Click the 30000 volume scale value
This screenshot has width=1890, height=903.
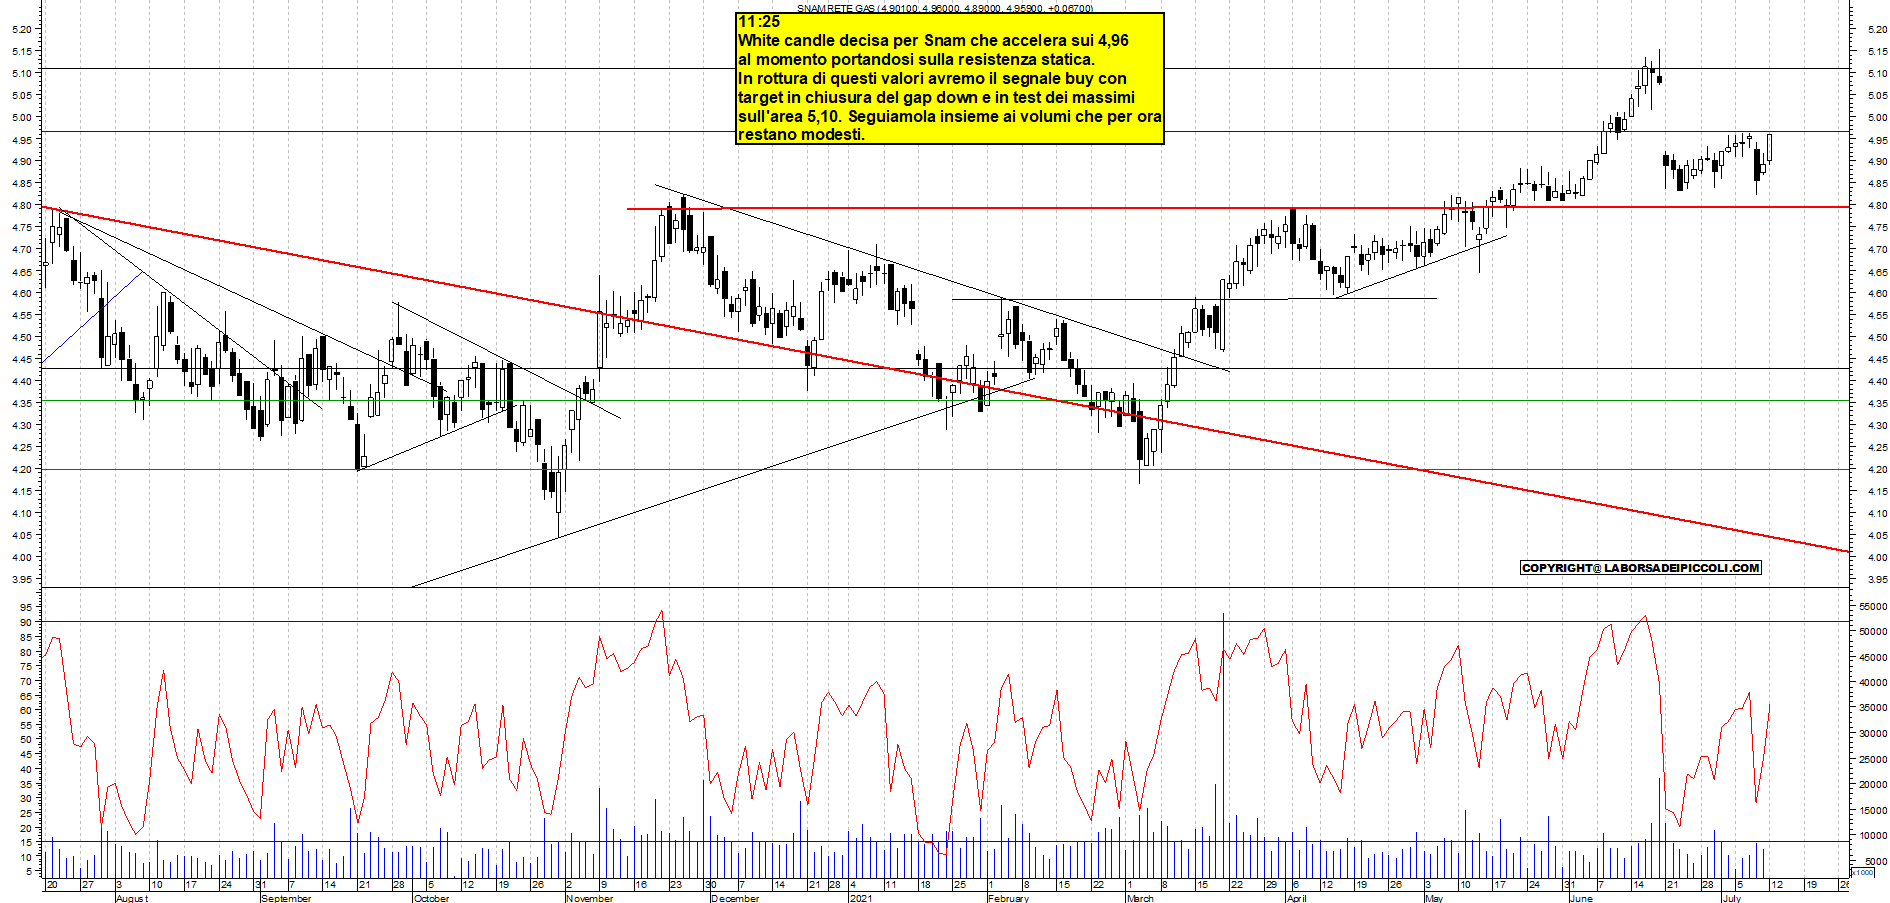1873,734
